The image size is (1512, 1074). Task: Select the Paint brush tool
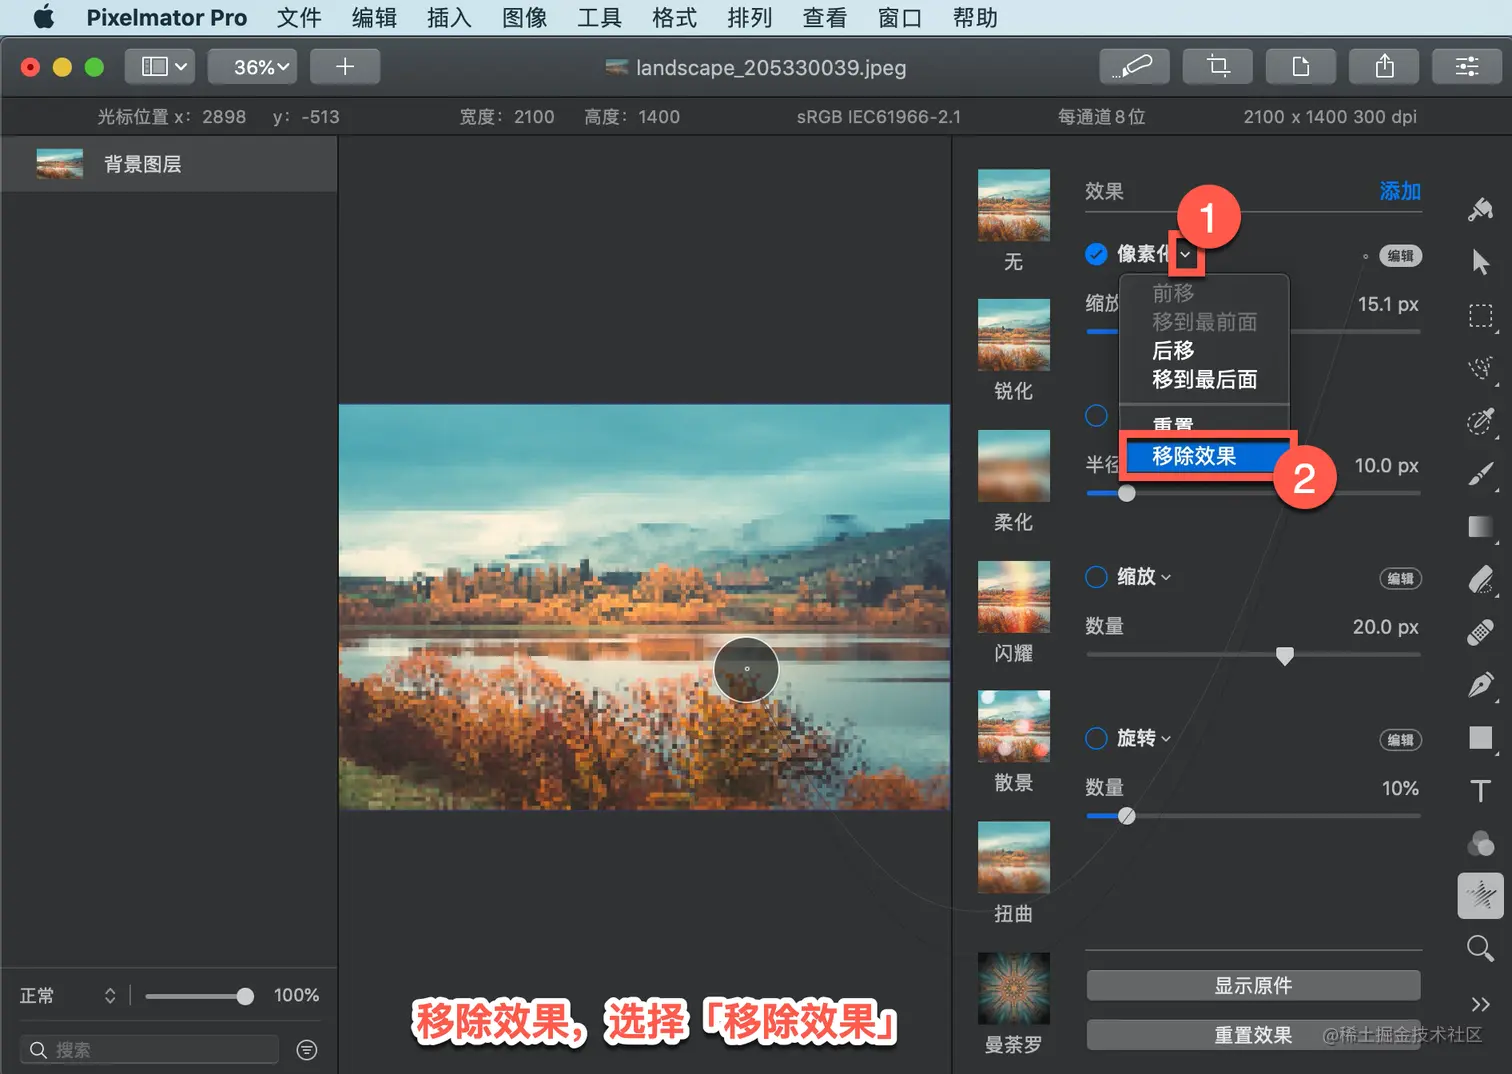point(1481,474)
